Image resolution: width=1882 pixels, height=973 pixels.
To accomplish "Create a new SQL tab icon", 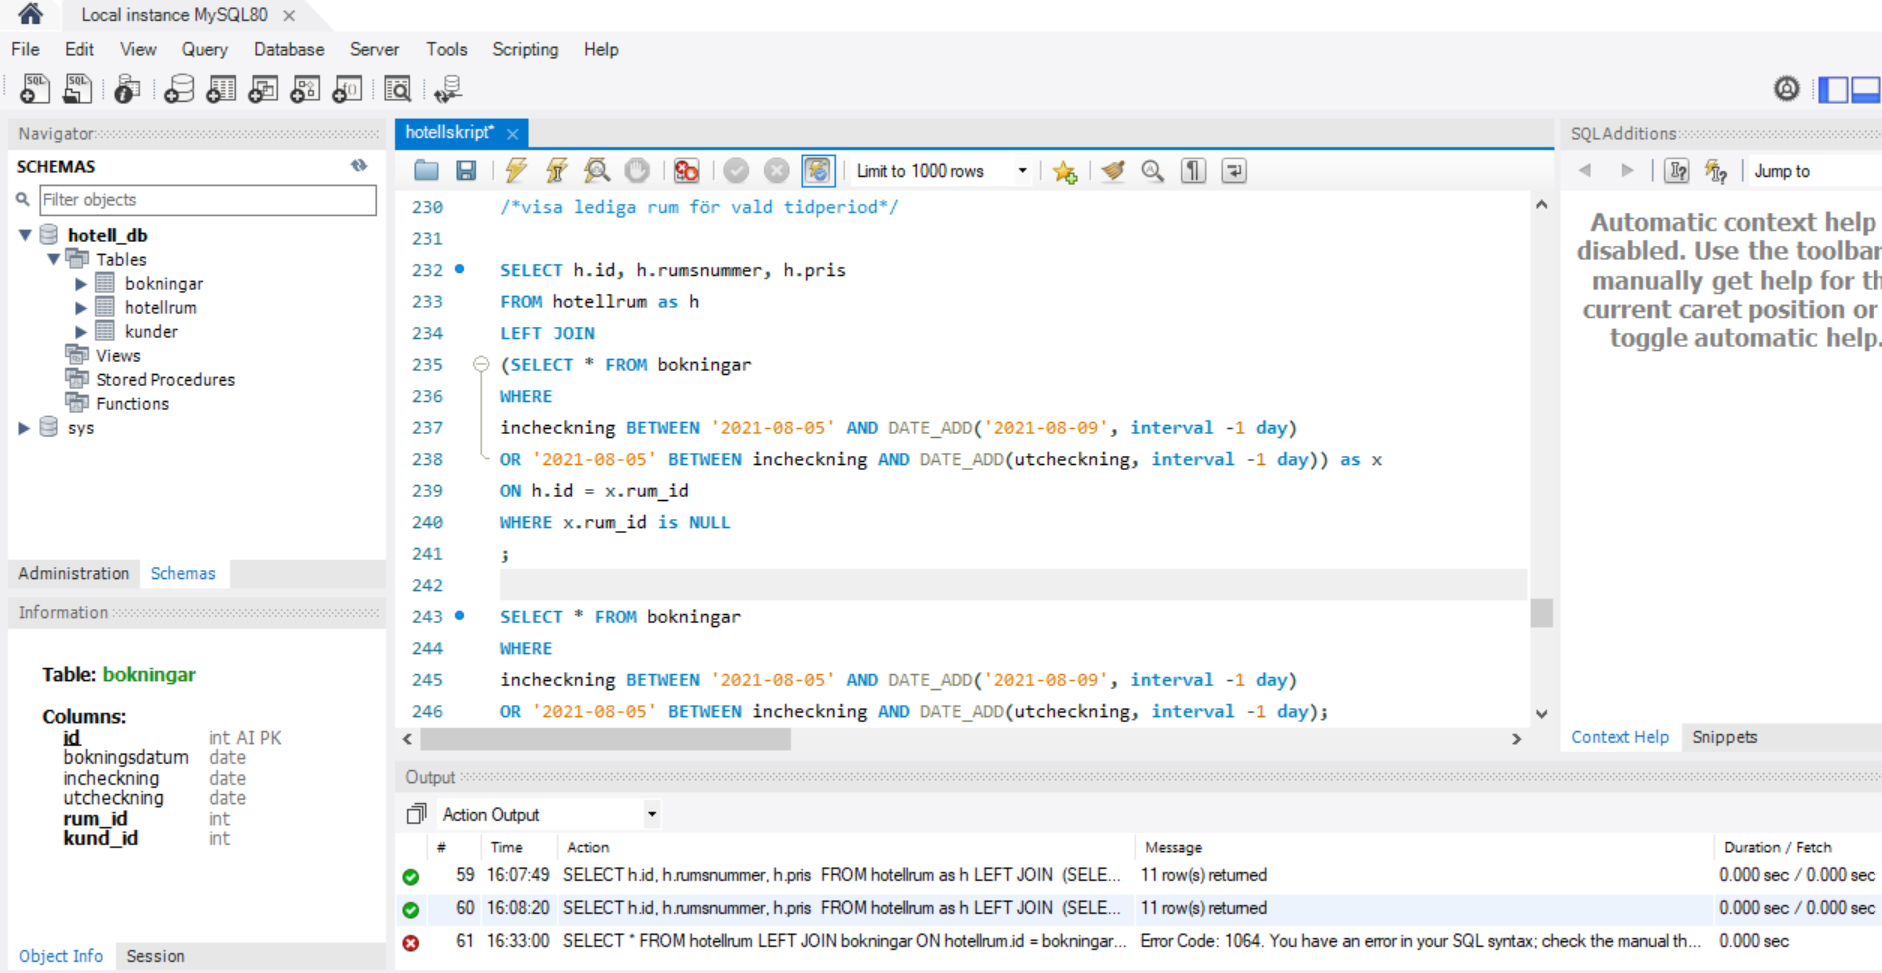I will click(x=34, y=89).
